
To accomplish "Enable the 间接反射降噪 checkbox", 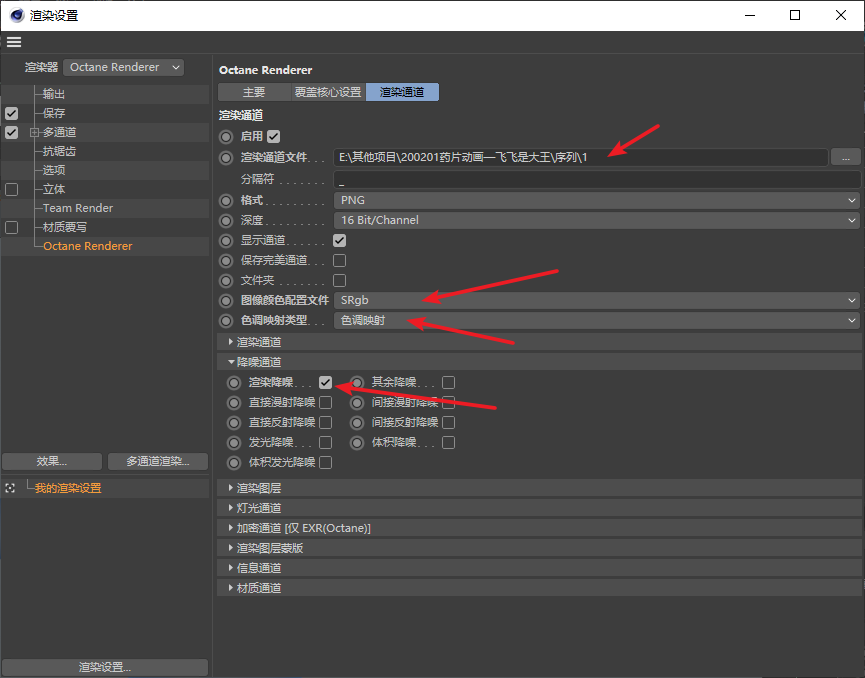I will 448,422.
